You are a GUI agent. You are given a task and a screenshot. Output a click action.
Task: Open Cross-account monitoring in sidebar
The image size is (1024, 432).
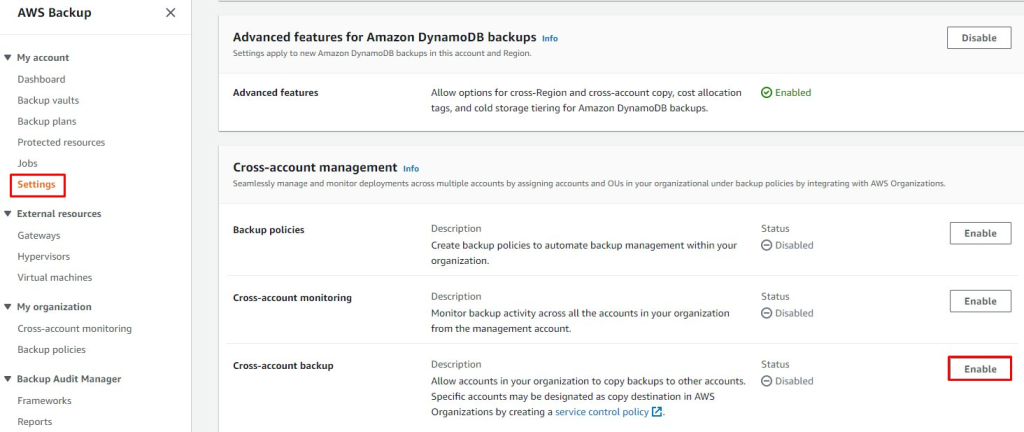click(74, 329)
